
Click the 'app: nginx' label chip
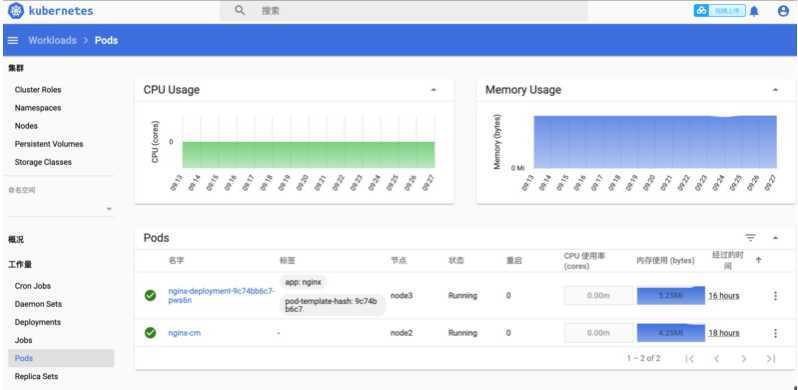303,282
